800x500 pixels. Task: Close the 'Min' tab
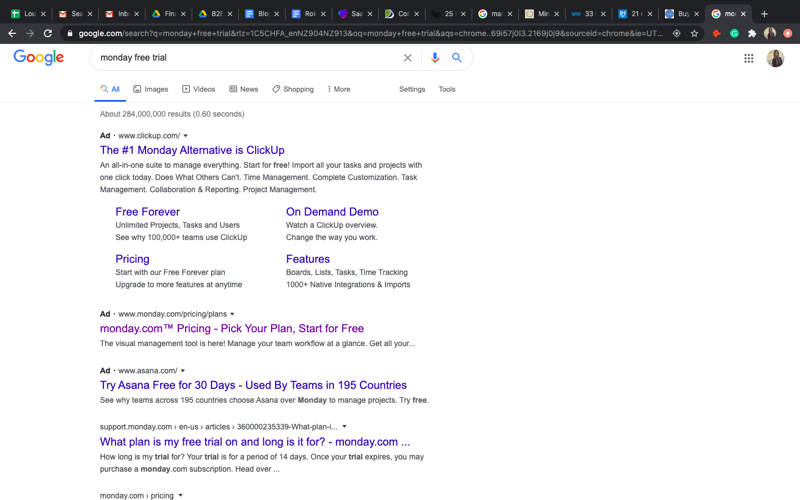556,14
